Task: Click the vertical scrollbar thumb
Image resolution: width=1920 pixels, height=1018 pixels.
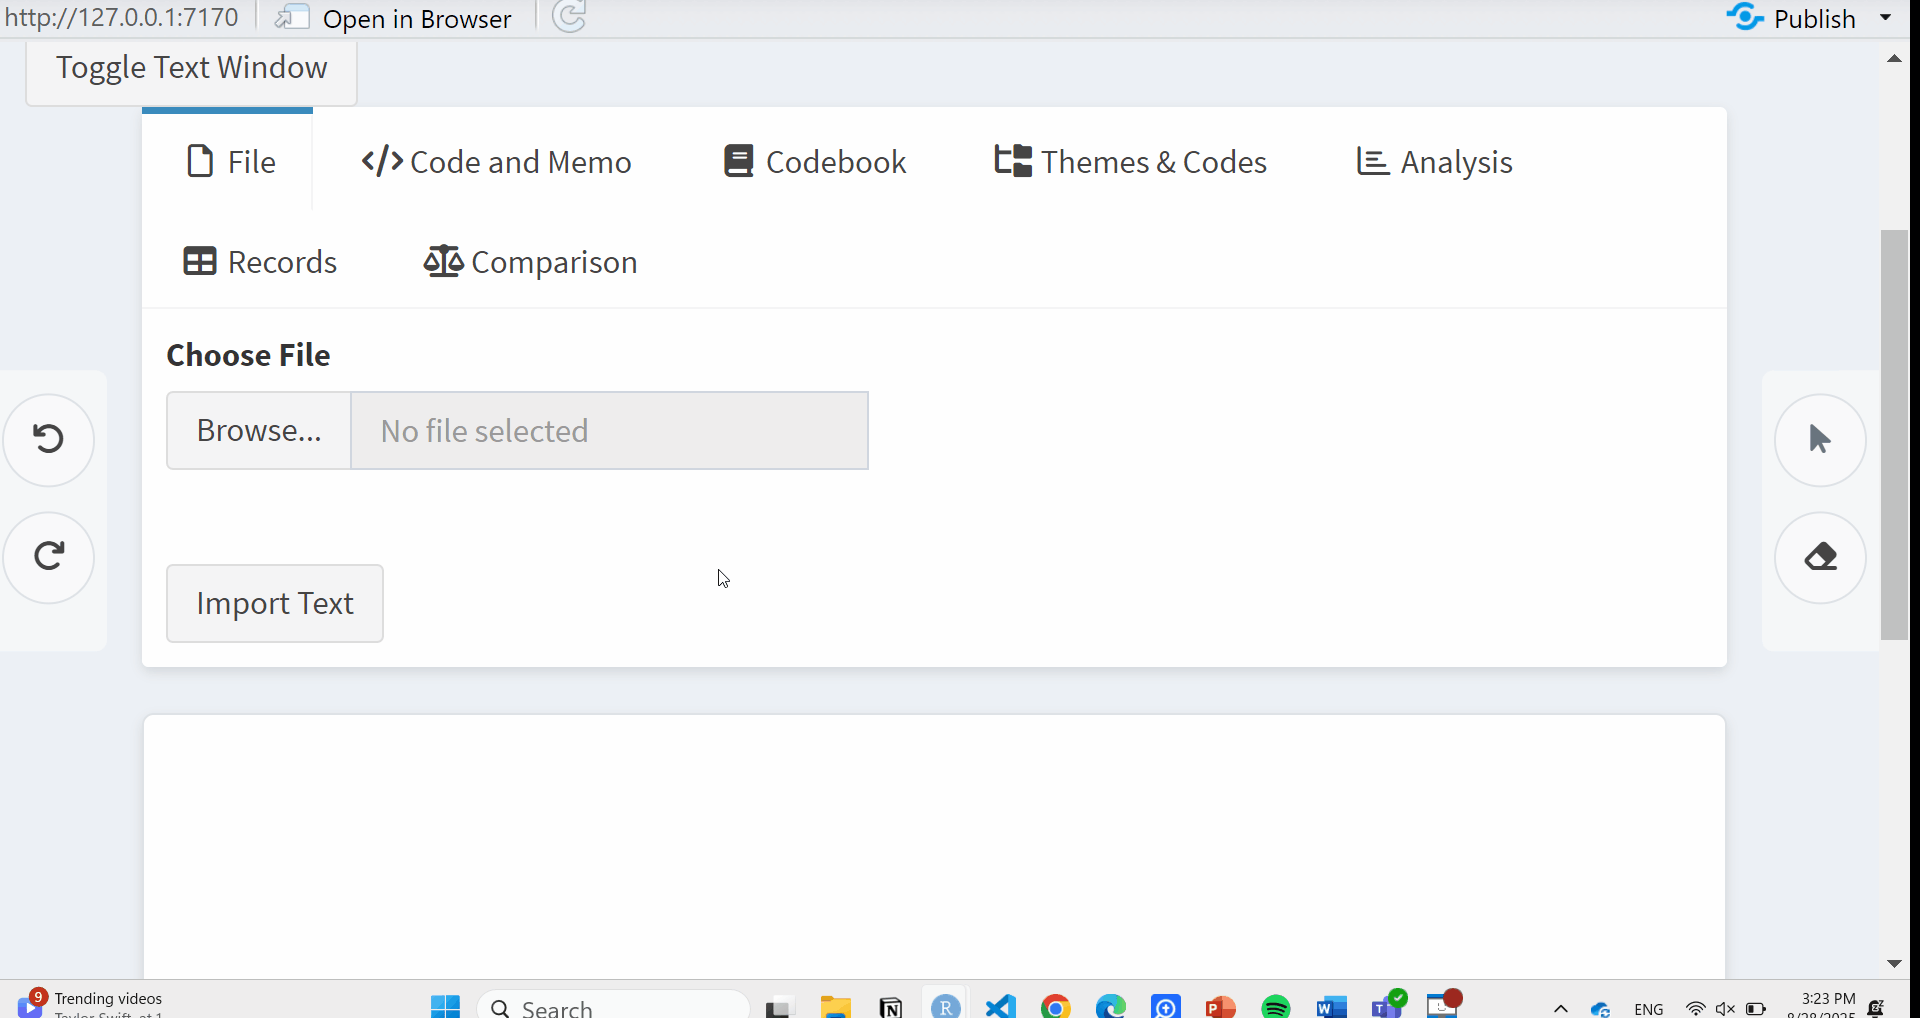Action: click(1894, 435)
